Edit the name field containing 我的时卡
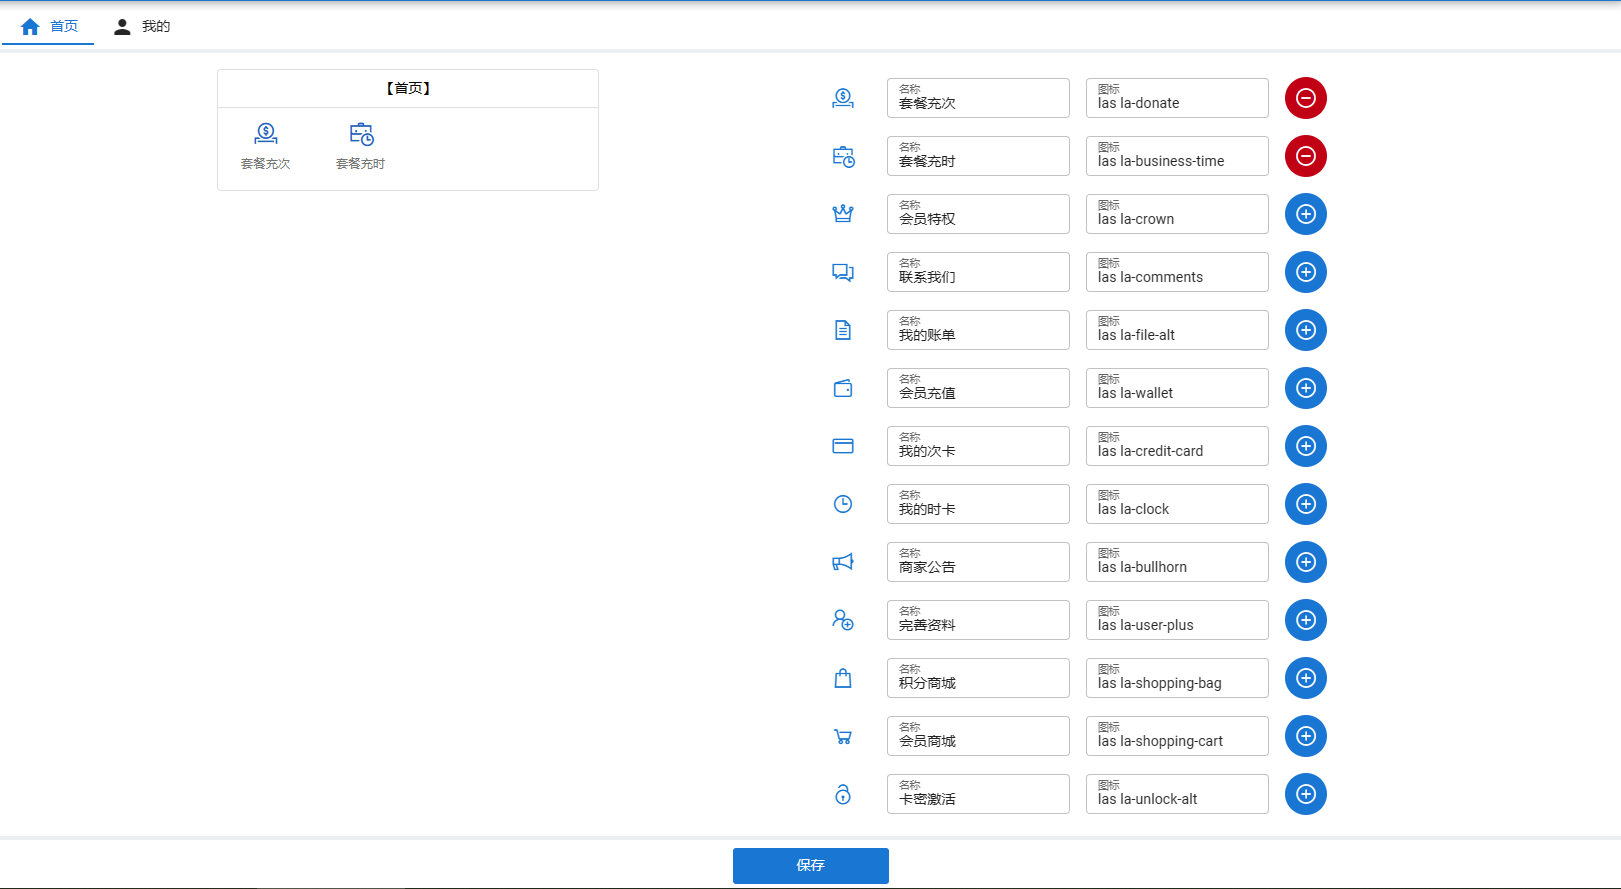This screenshot has width=1621, height=889. click(x=978, y=504)
